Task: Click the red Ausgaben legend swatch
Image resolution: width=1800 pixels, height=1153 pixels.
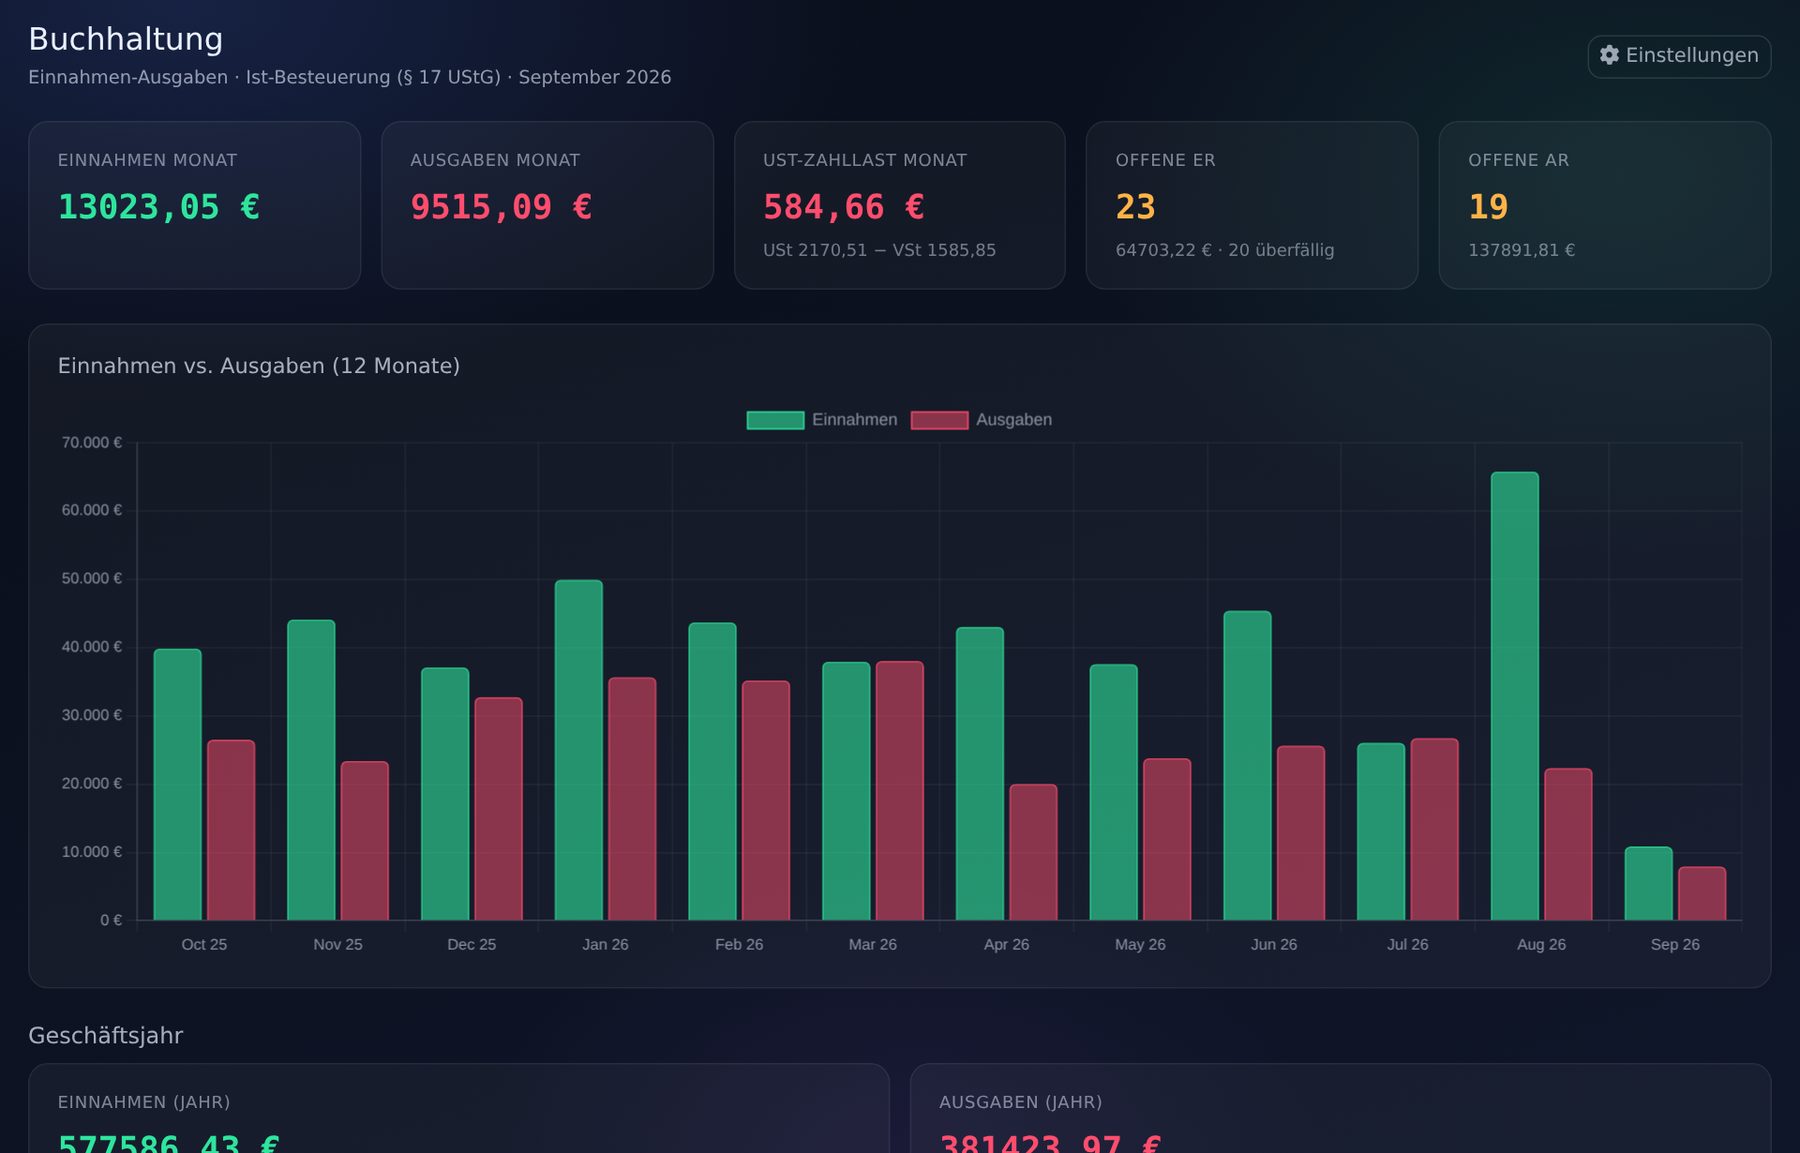Action: [x=939, y=420]
